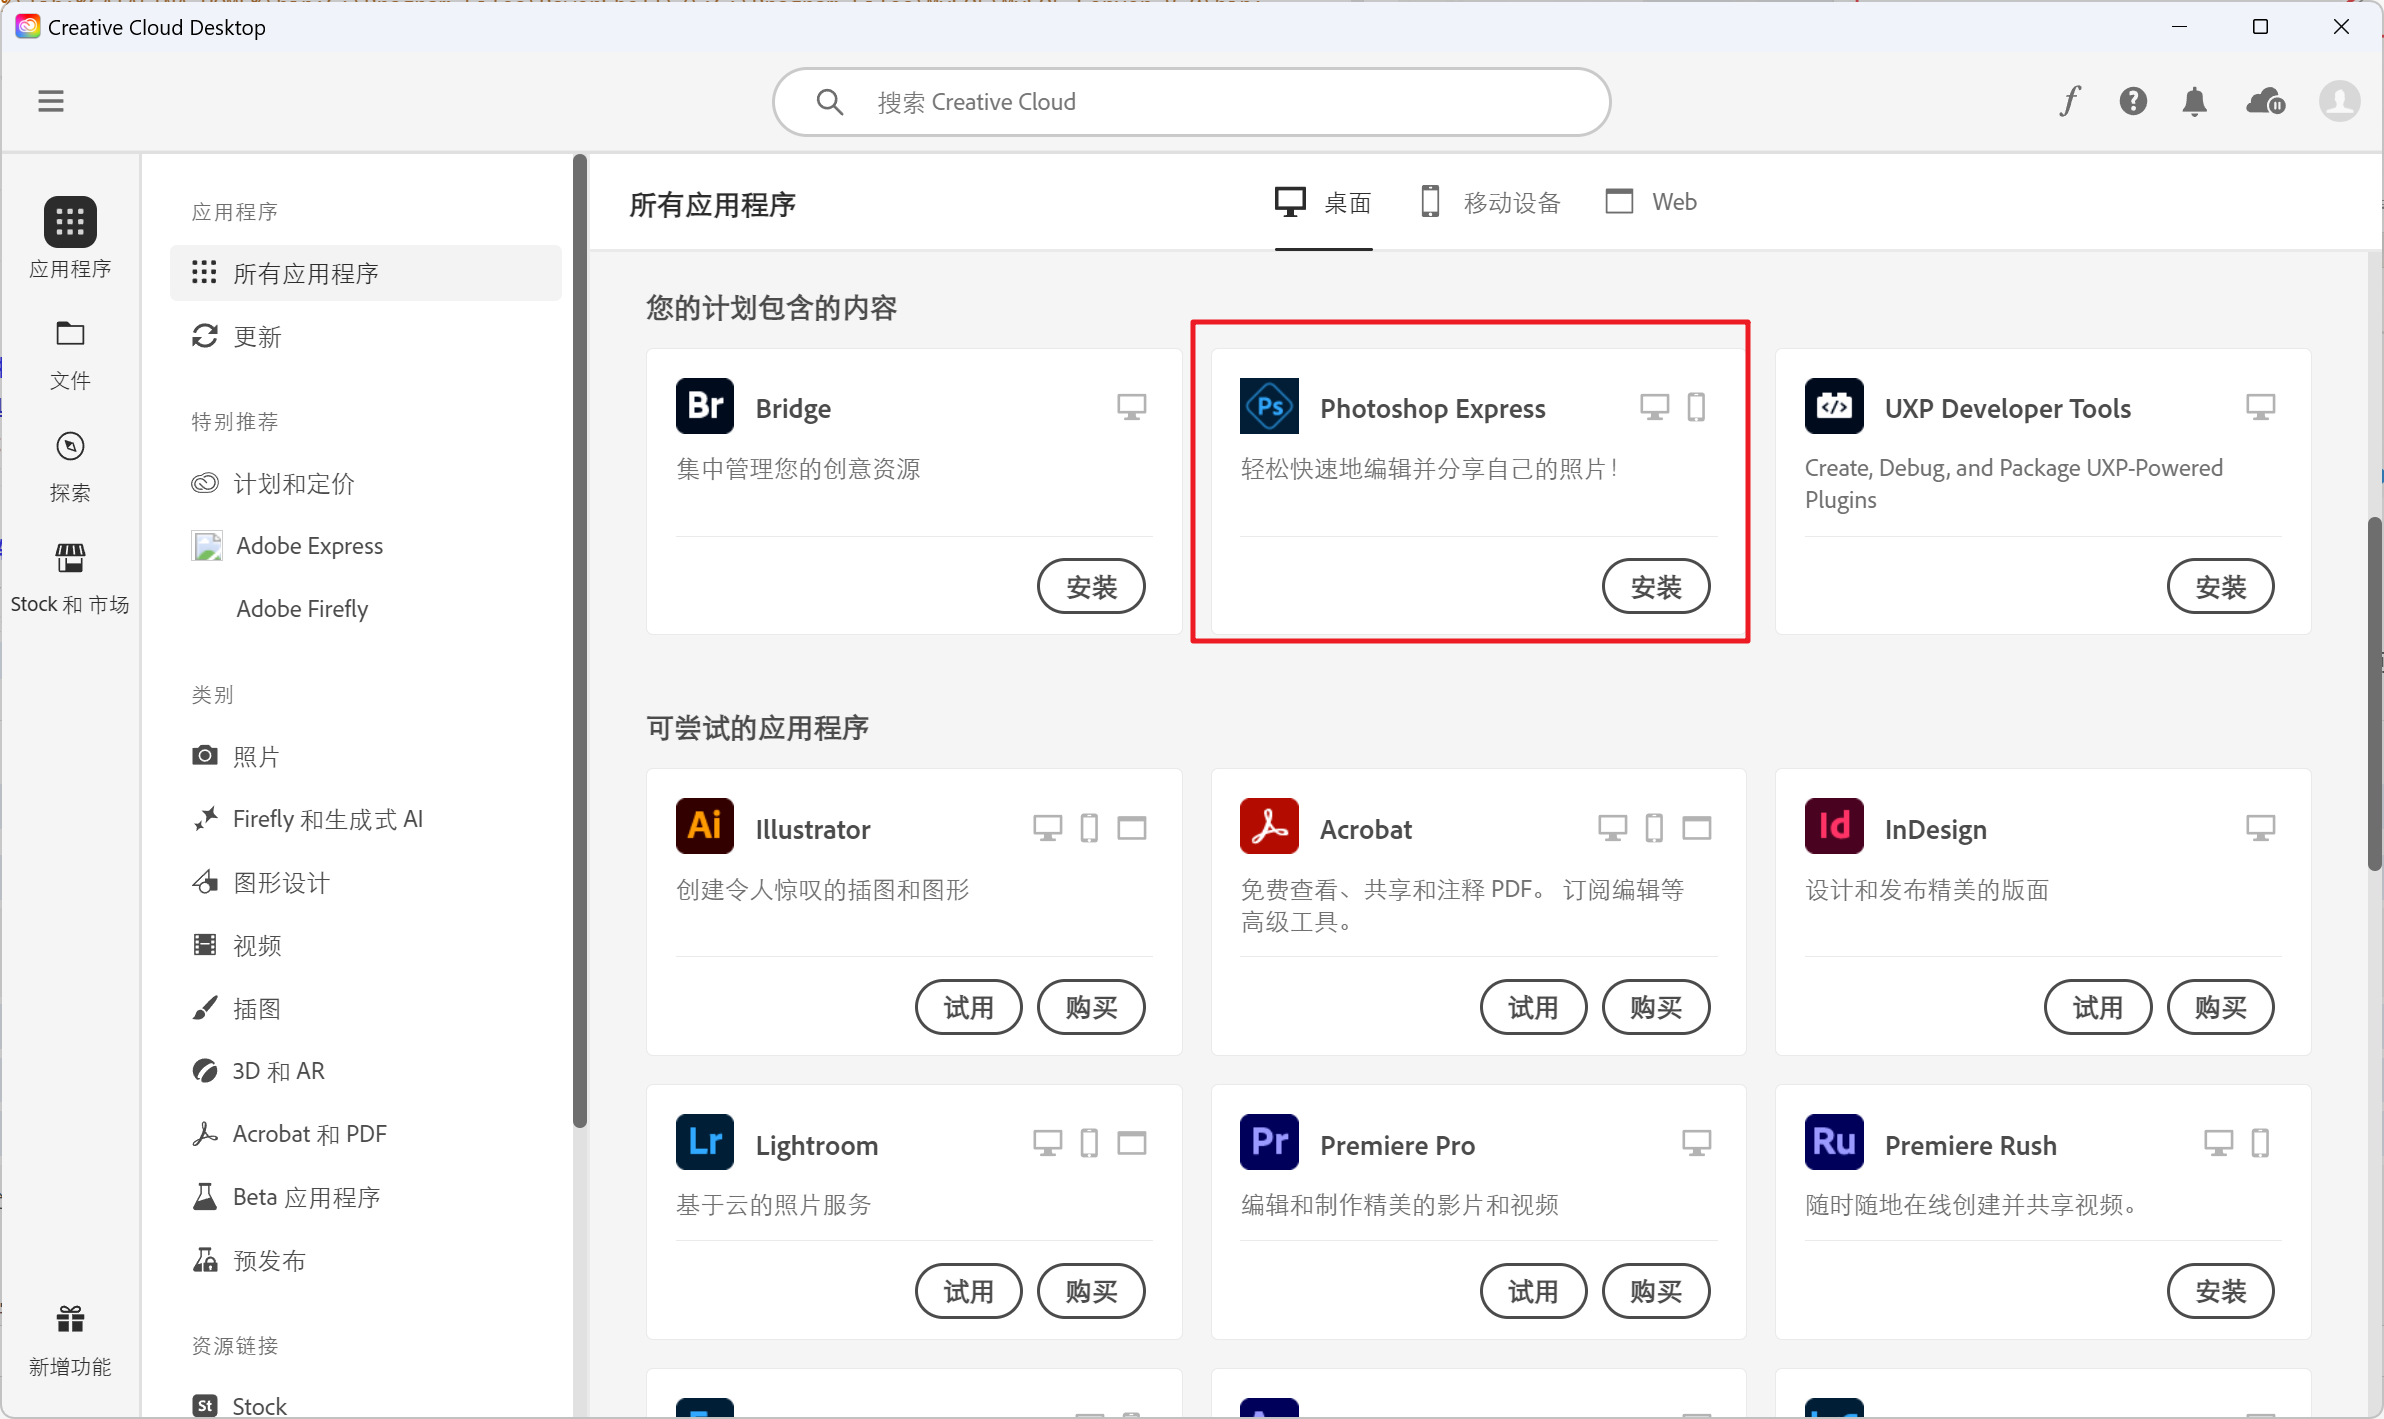Click 购买 for InDesign
Screen dimensions: 2384x1419
tap(2220, 1007)
